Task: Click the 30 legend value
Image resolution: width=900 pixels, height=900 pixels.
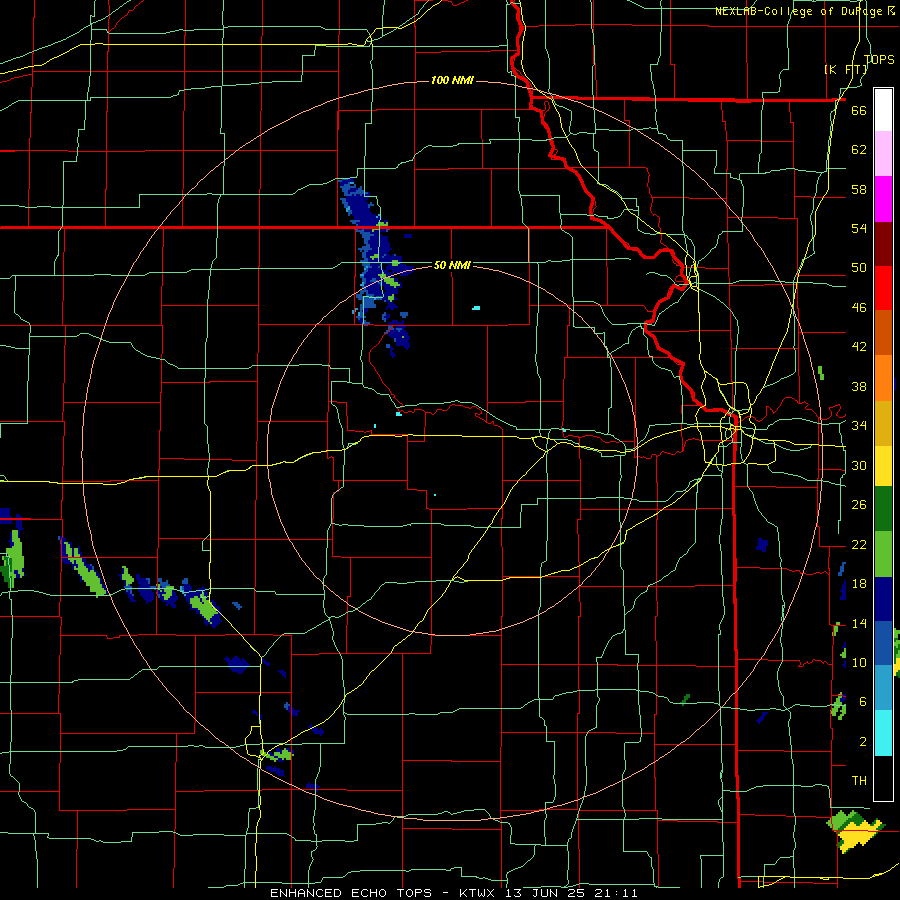Action: (859, 465)
